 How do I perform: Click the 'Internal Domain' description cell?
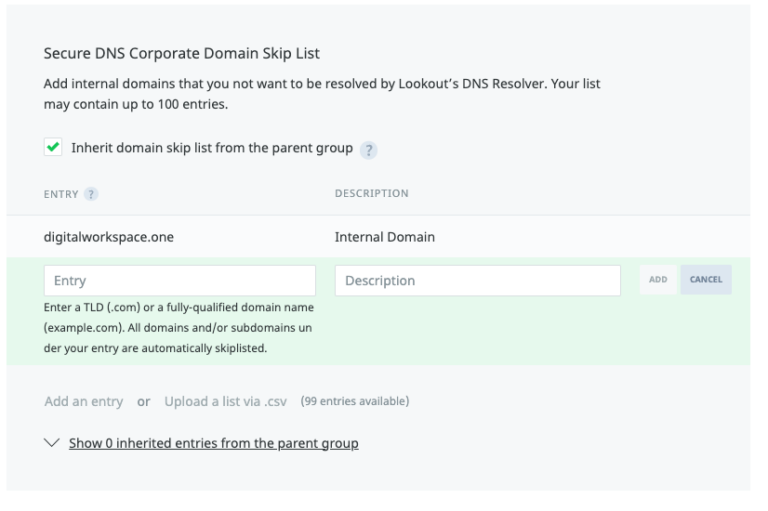coord(384,238)
